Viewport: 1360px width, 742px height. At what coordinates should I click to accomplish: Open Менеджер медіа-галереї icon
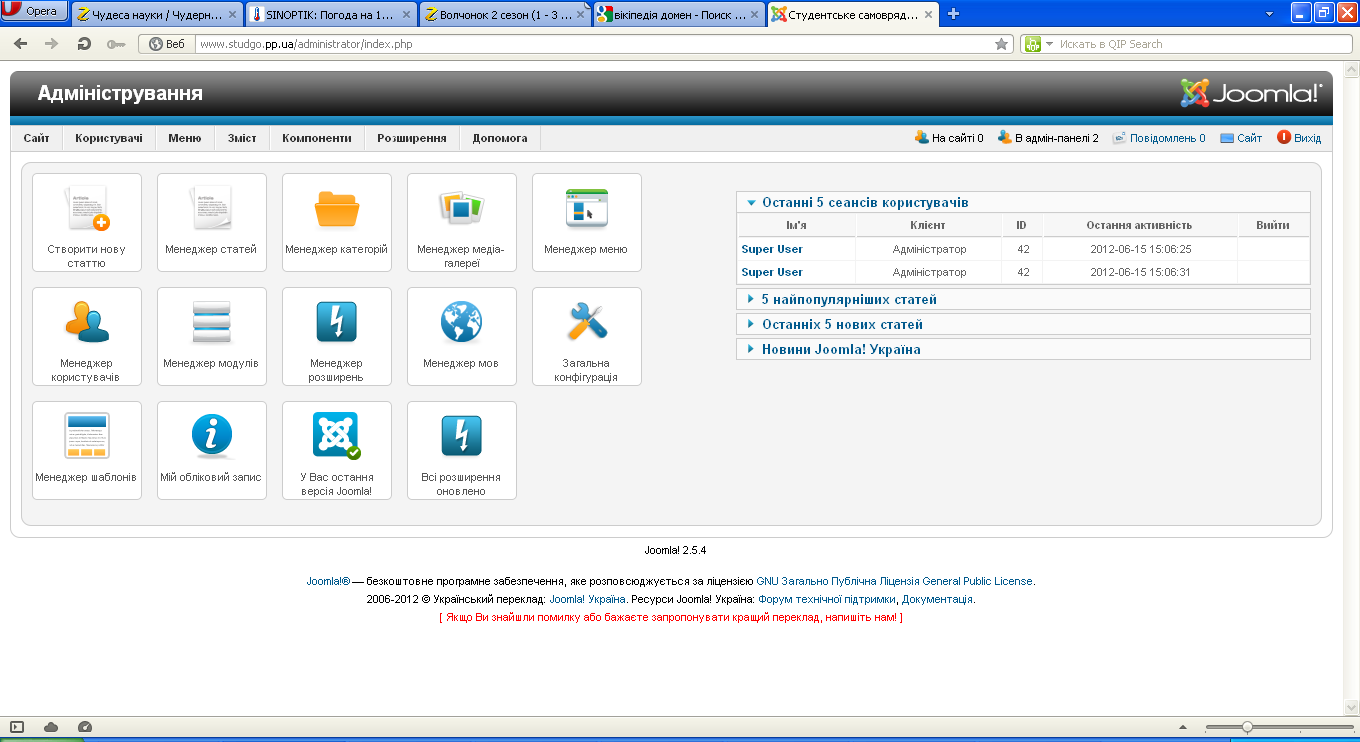462,222
